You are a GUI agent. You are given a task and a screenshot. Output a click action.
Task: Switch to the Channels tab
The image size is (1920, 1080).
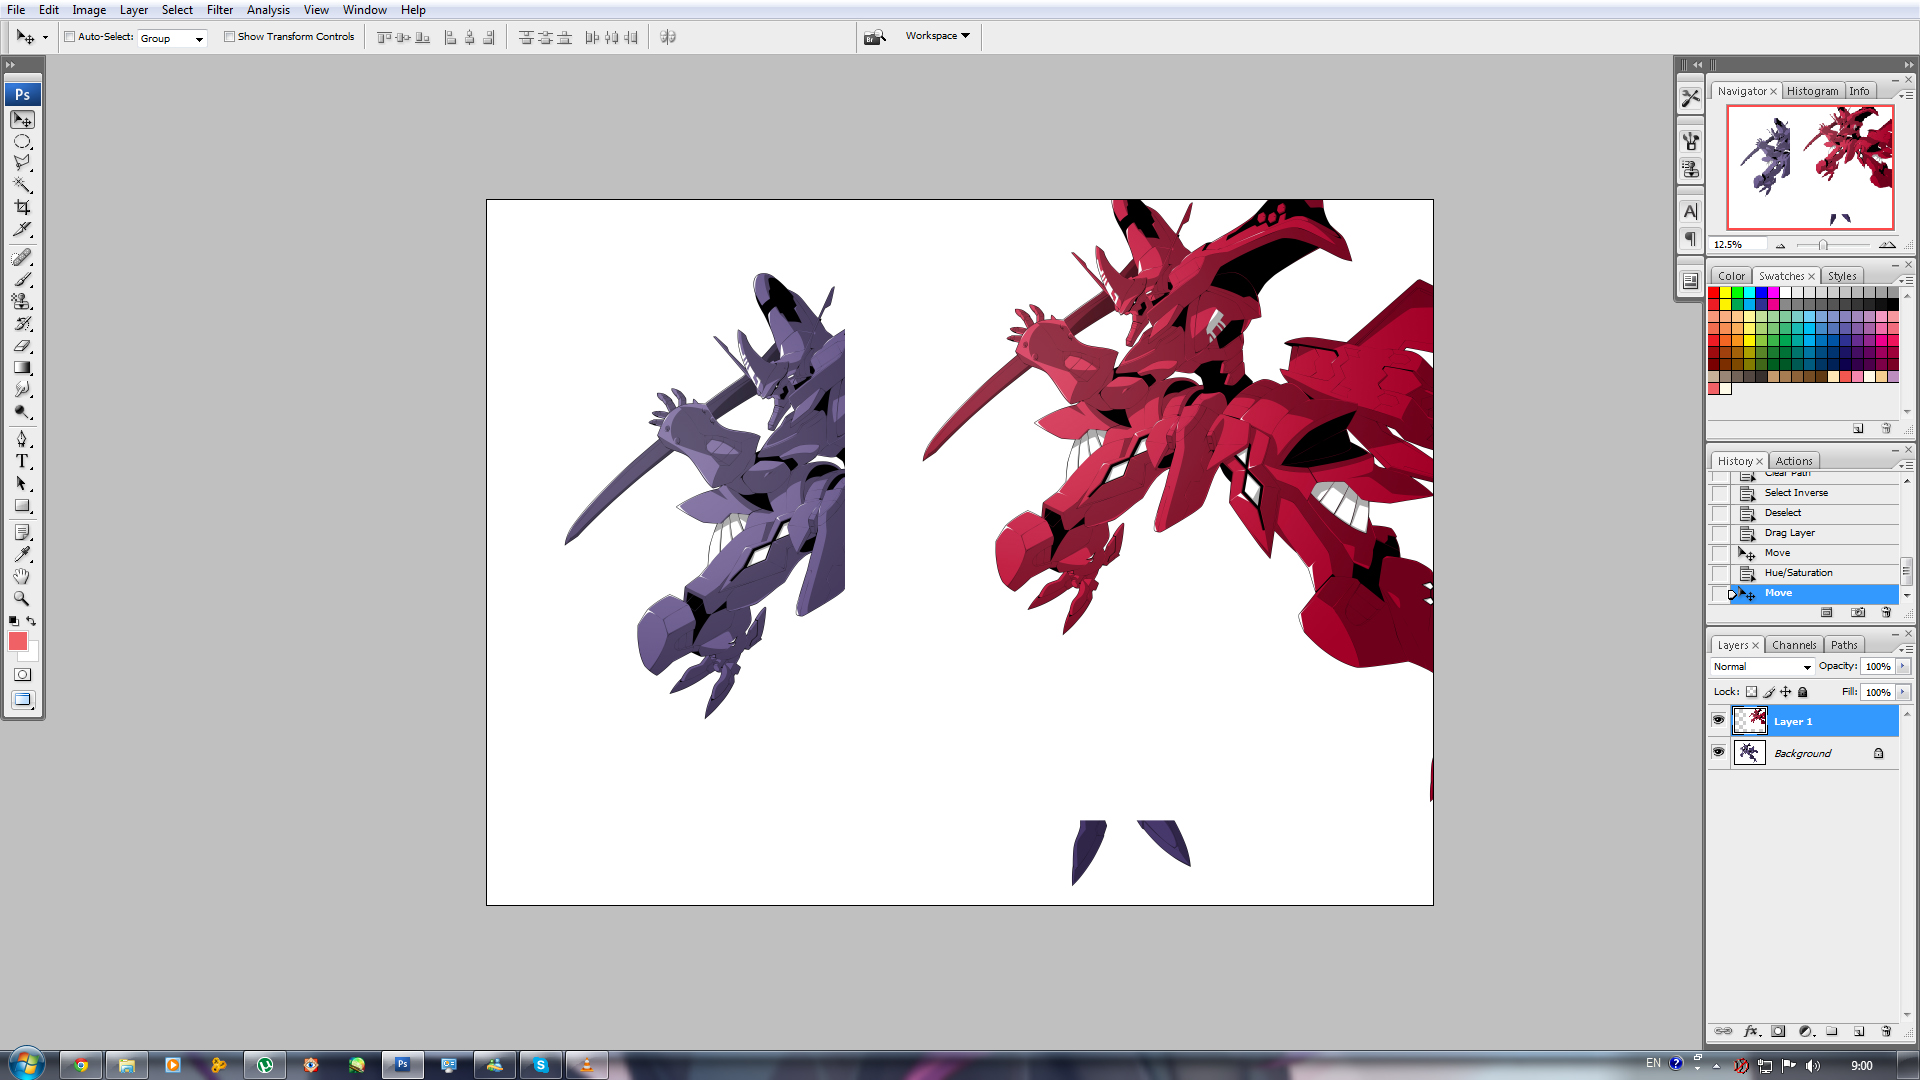click(1794, 645)
